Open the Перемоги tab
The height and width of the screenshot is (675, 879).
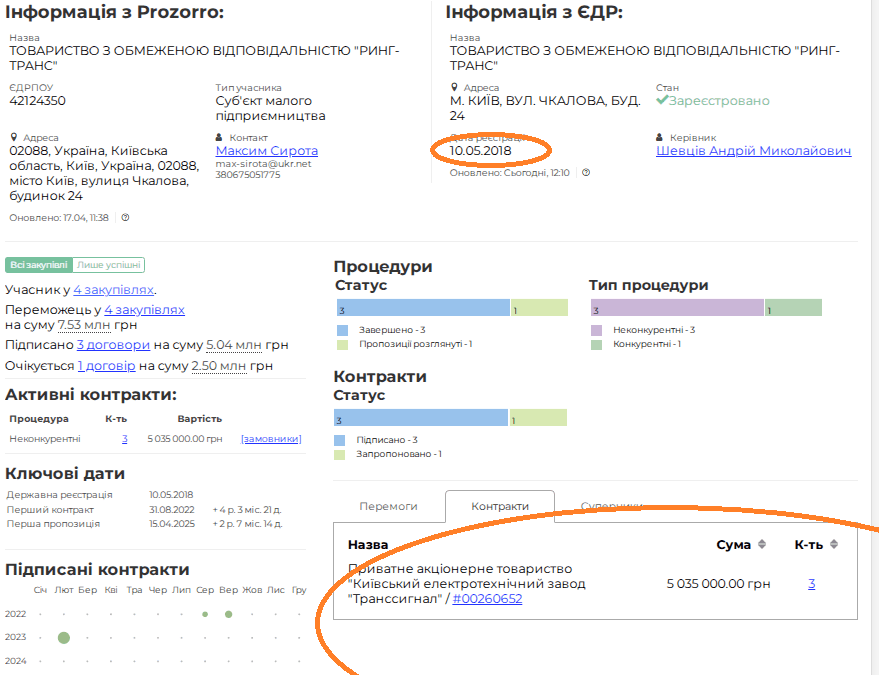pyautogui.click(x=388, y=506)
